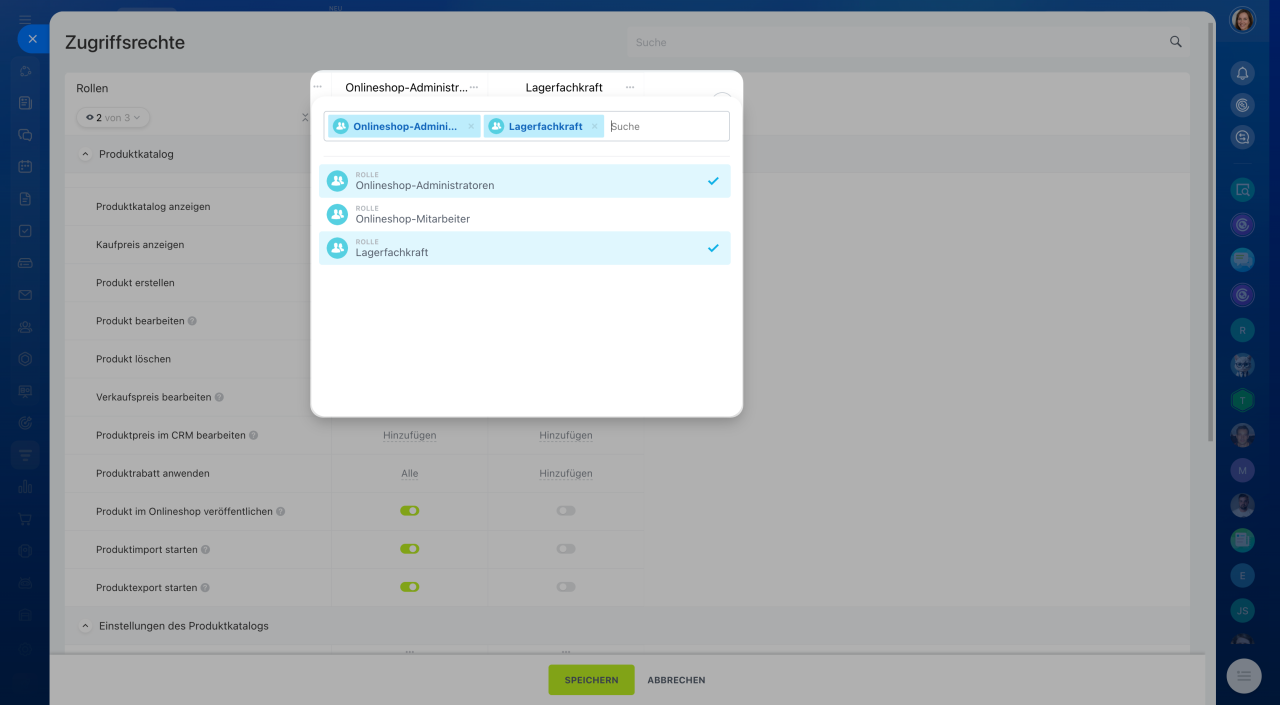The width and height of the screenshot is (1280, 705).
Task: Open the round menu button at bottom right
Action: (x=1244, y=676)
